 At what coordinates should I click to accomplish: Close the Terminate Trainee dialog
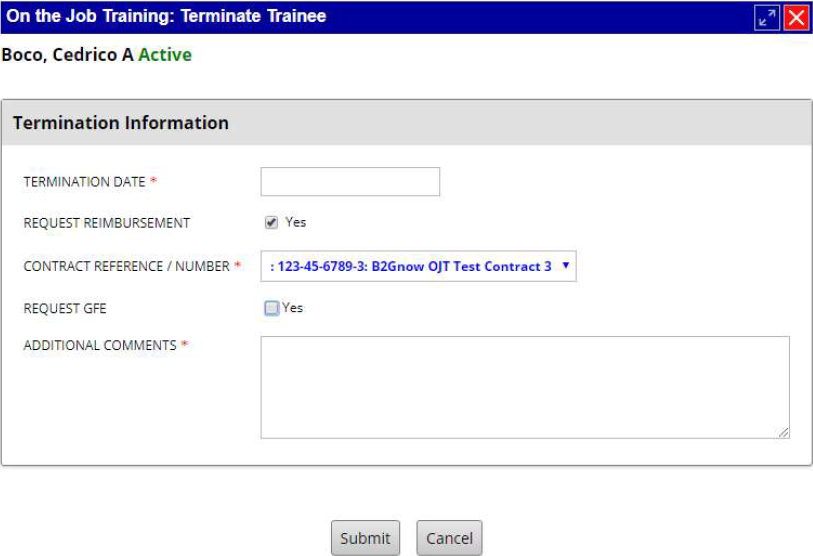click(796, 17)
